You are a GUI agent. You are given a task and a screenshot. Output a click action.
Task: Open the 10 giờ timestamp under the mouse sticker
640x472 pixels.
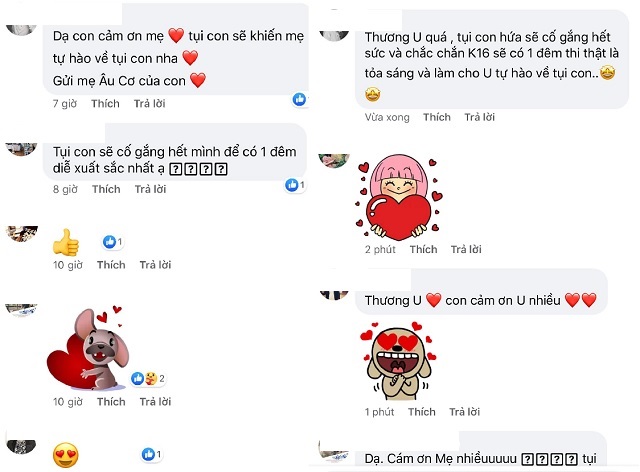68,402
